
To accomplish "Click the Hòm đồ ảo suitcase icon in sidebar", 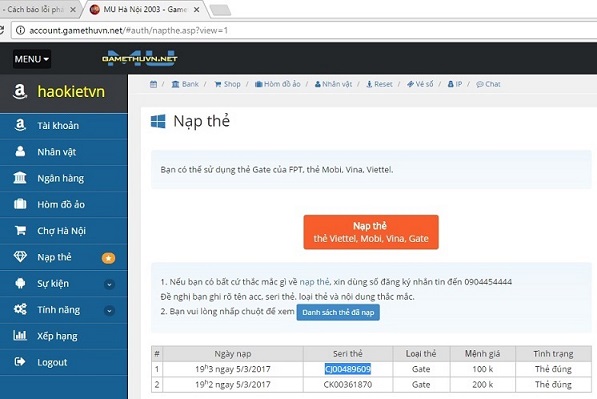I will (20, 204).
